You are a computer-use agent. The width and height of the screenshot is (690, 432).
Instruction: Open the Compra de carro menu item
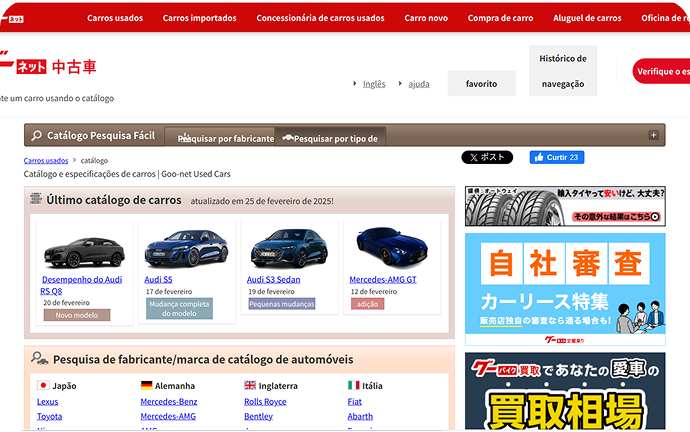tap(500, 18)
